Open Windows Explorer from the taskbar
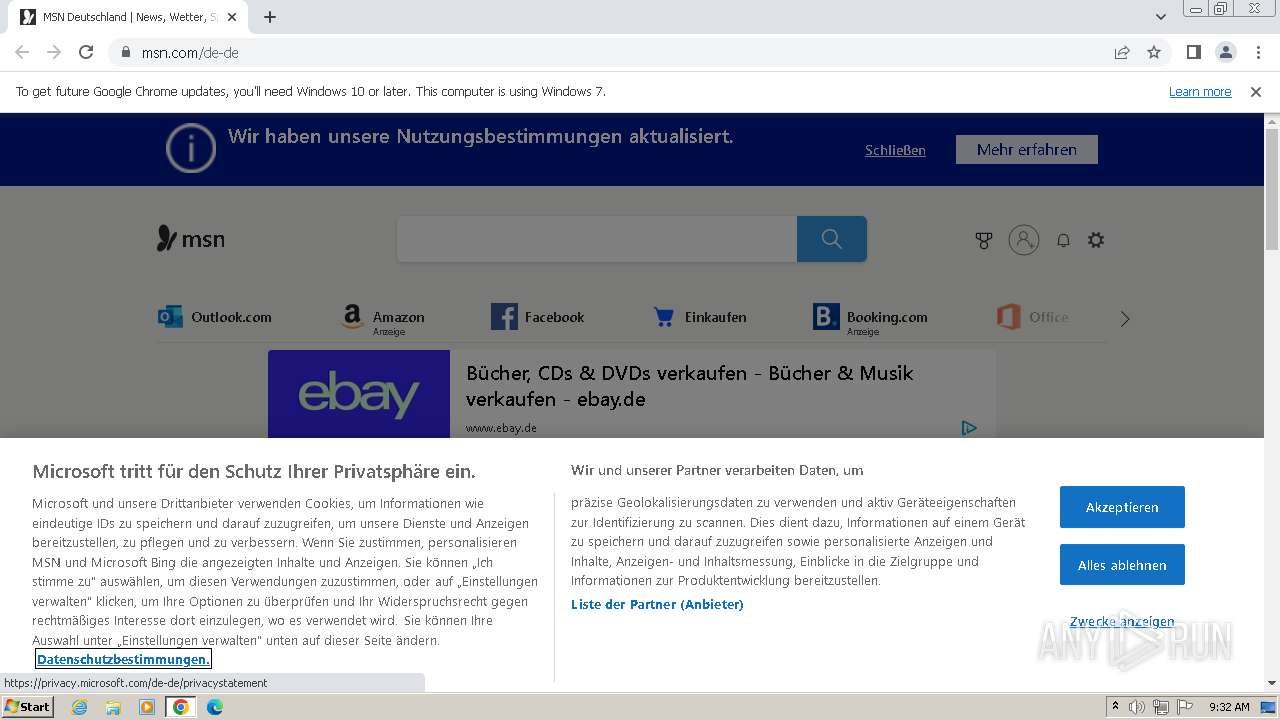Viewport: 1280px width, 720px height. click(113, 707)
